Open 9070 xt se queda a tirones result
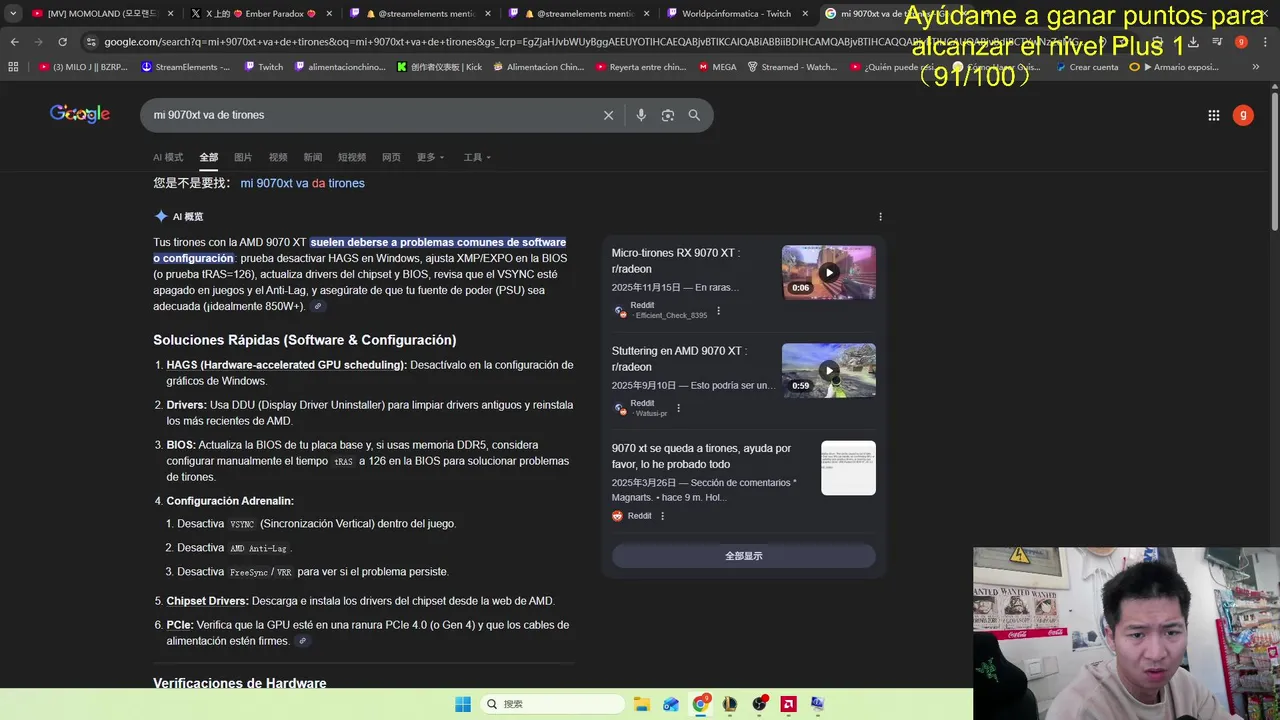Image resolution: width=1280 pixels, height=720 pixels. [701, 456]
